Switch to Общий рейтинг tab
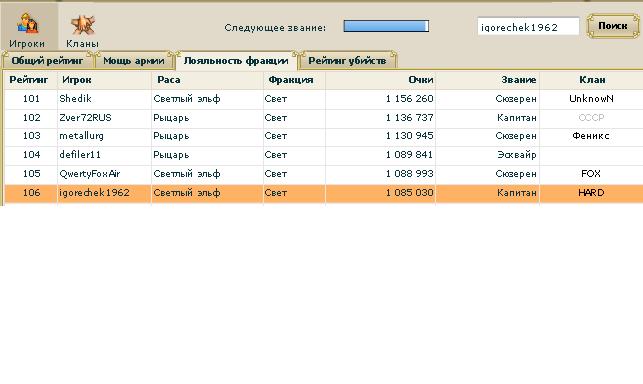The width and height of the screenshot is (643, 384). tap(48, 61)
